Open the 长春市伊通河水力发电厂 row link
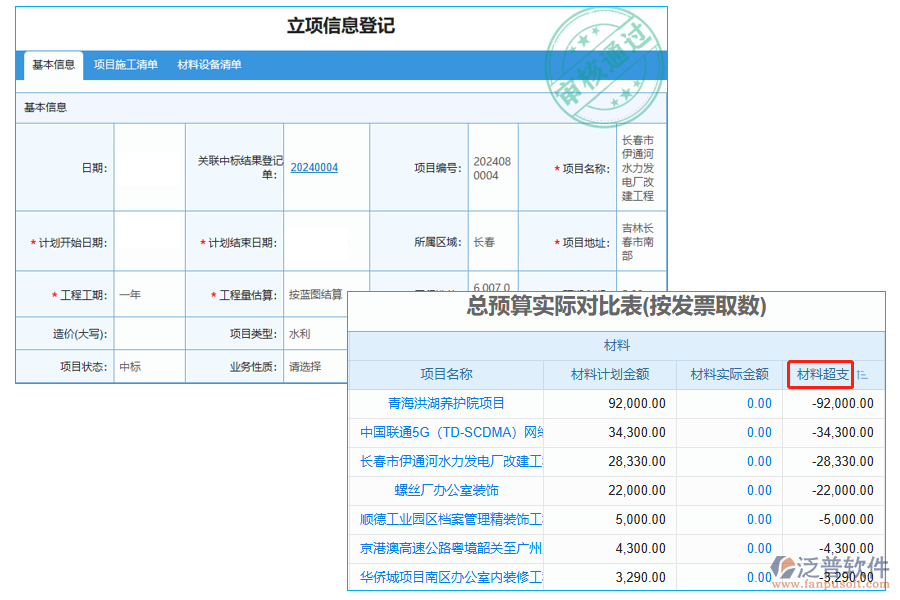The image size is (900, 600). 451,462
